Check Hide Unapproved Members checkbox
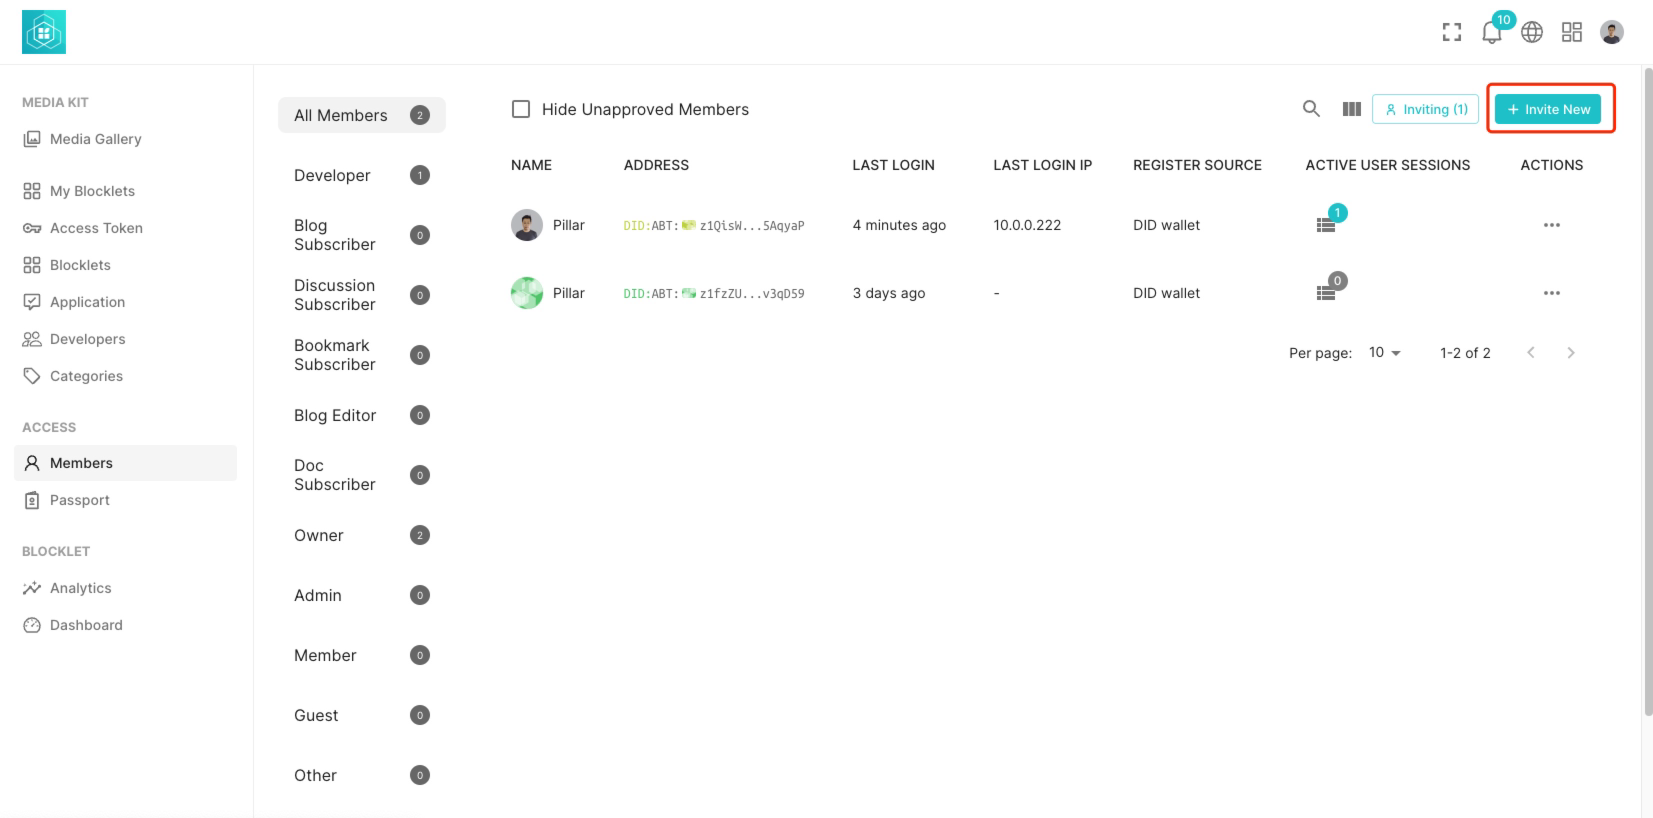Screen dimensions: 1653x818 click(521, 109)
